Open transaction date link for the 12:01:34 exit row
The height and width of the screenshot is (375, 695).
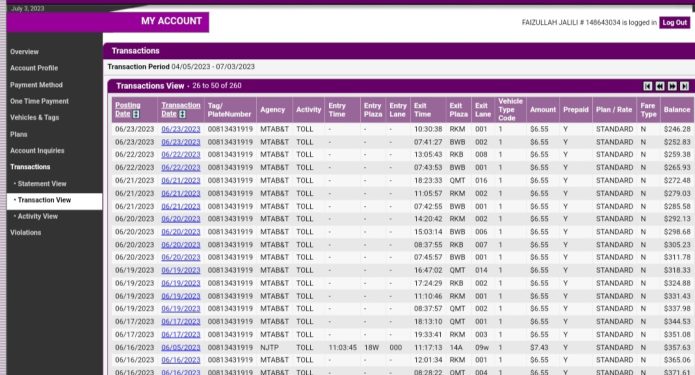181,360
